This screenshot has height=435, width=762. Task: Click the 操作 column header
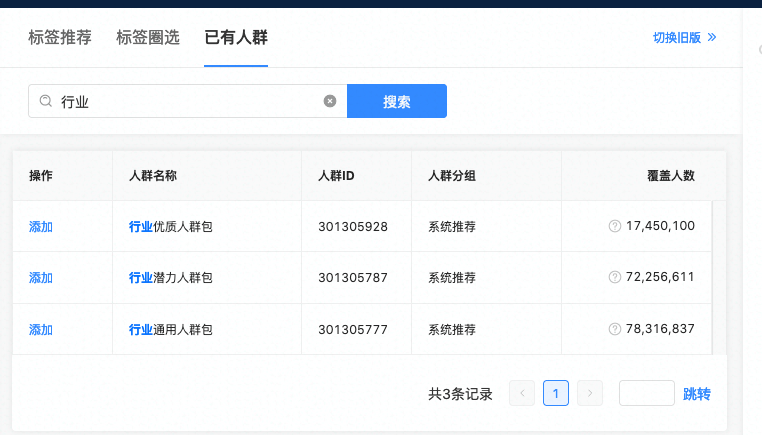[x=41, y=175]
